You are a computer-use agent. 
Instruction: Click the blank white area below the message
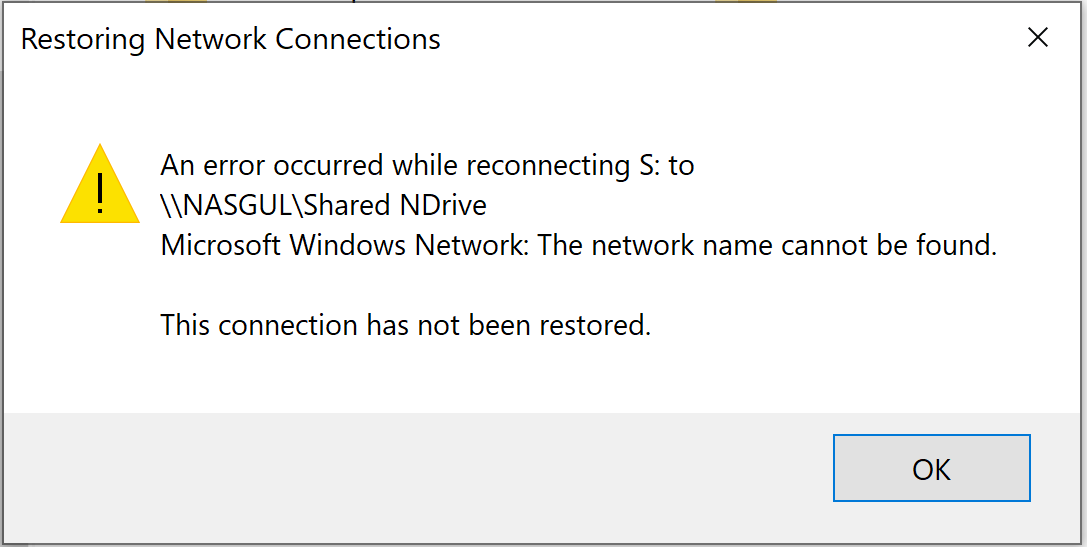(x=541, y=378)
